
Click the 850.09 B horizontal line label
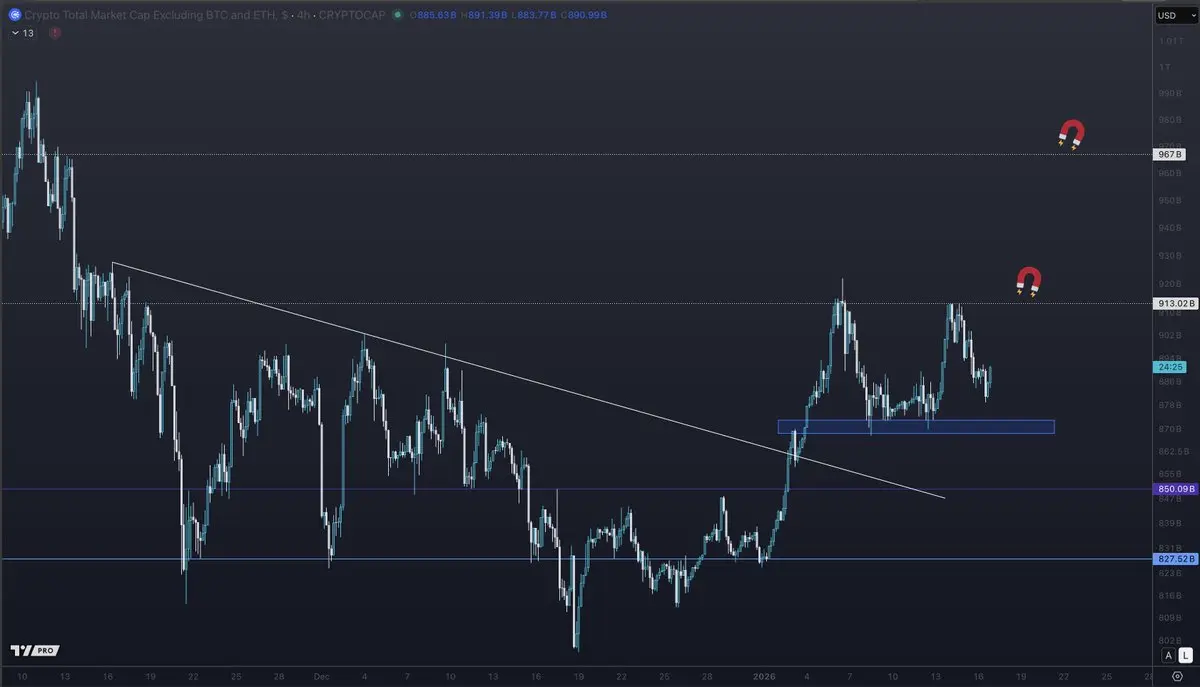click(x=1170, y=489)
